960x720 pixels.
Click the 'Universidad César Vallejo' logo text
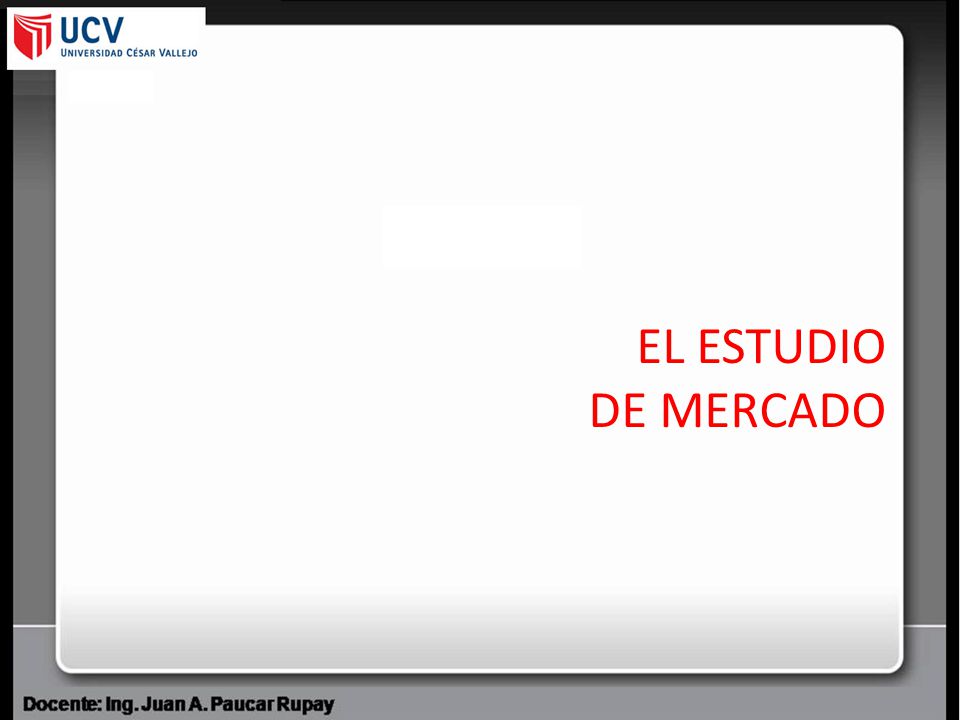[129, 53]
